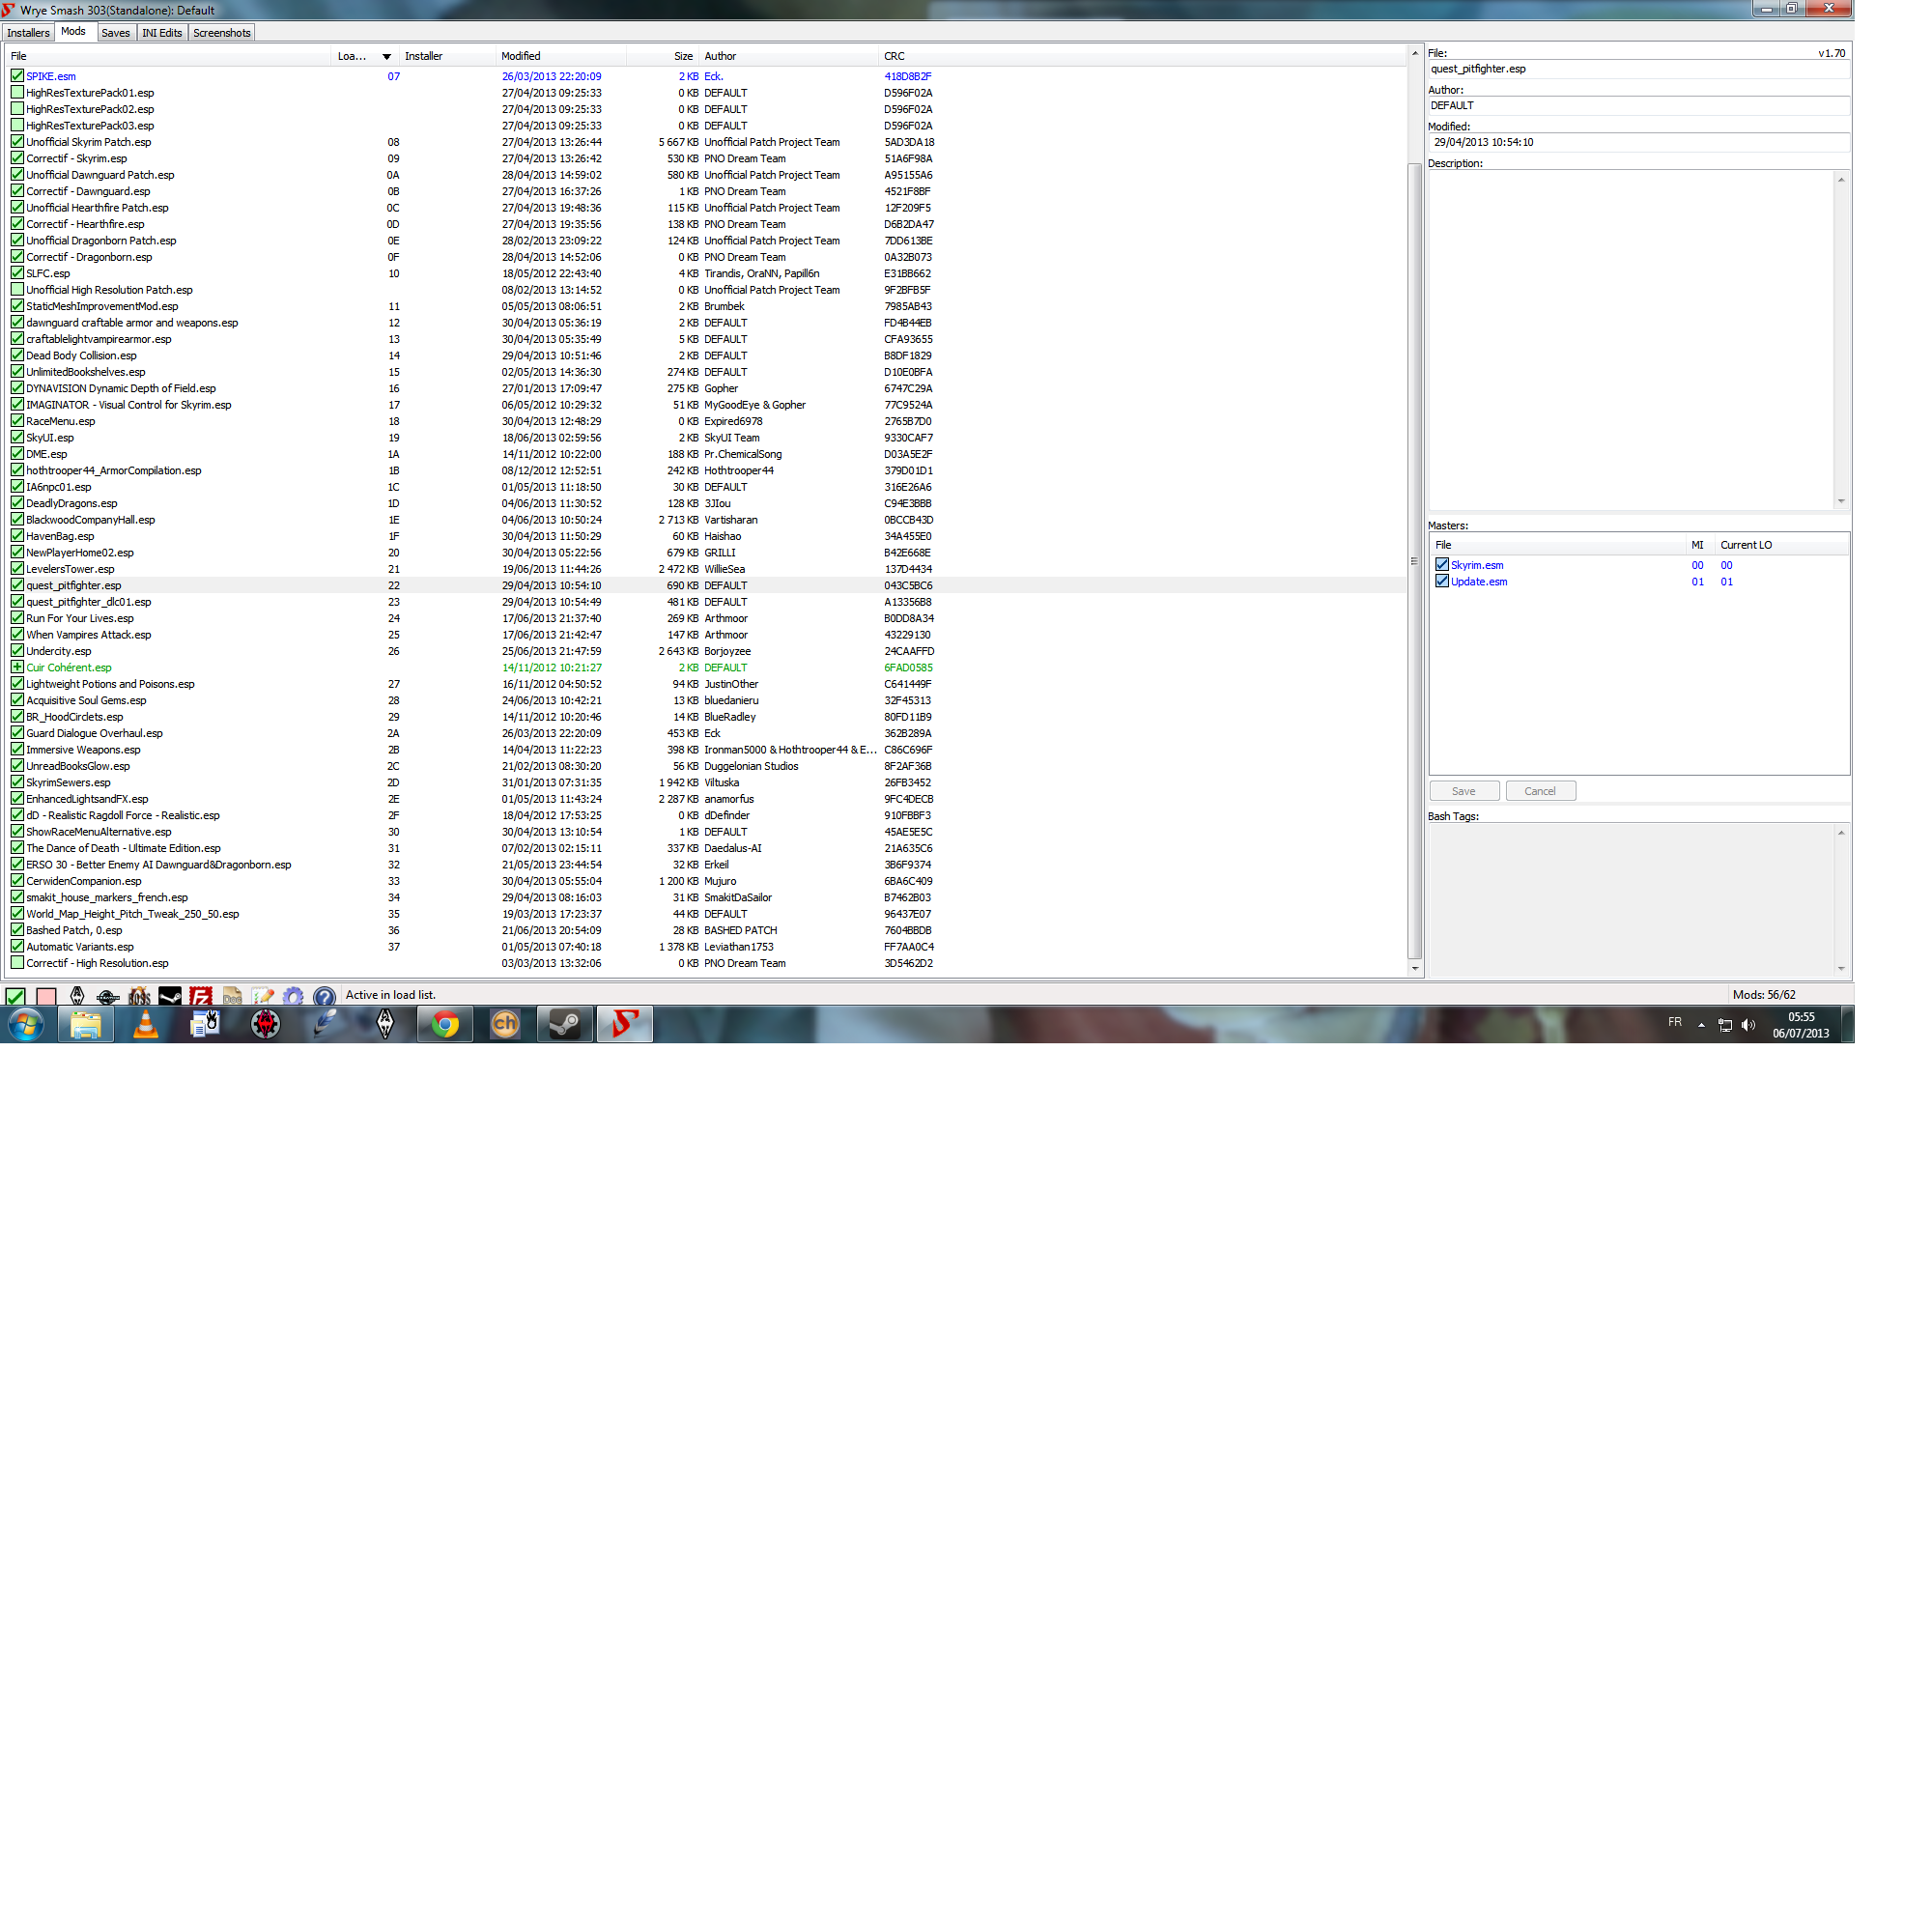1932x1932 pixels.
Task: Switch to the Mods tab
Action: pyautogui.click(x=73, y=32)
